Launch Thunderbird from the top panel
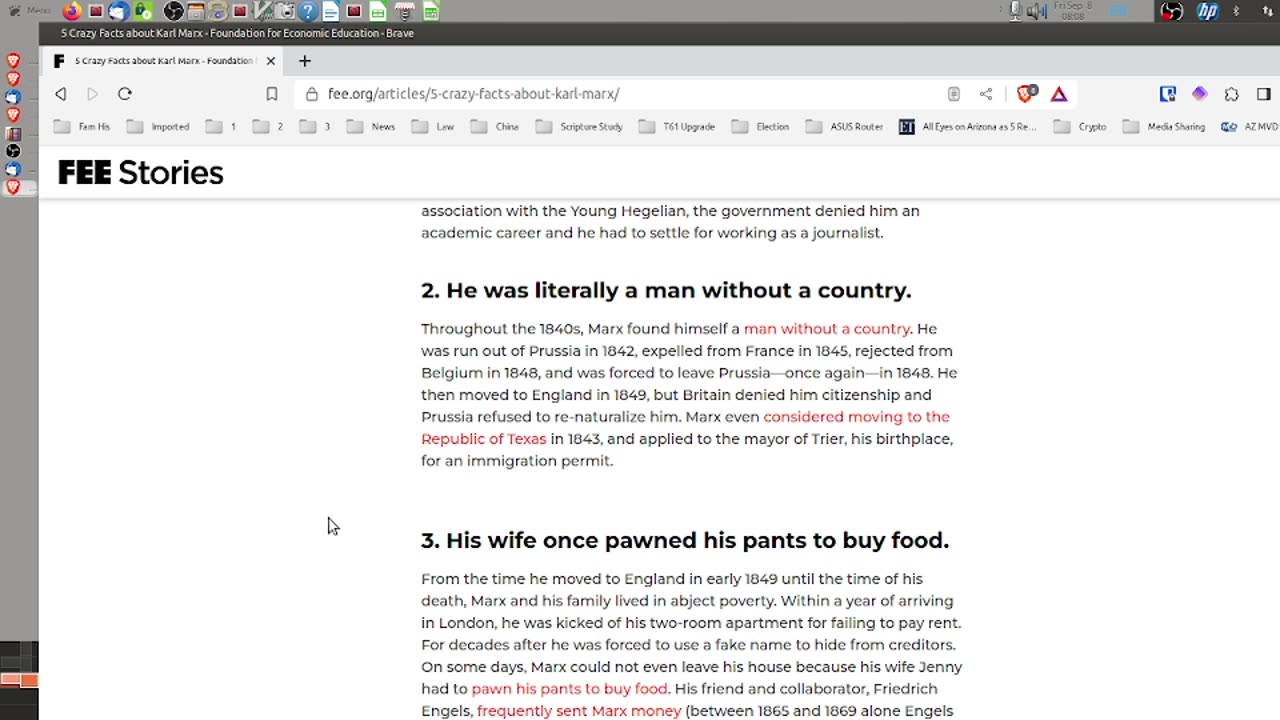1280x720 pixels. tap(118, 11)
